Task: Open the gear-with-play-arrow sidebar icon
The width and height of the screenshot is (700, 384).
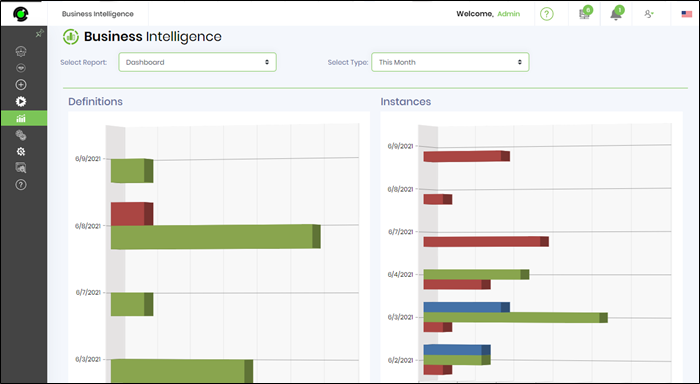Action: 21,101
